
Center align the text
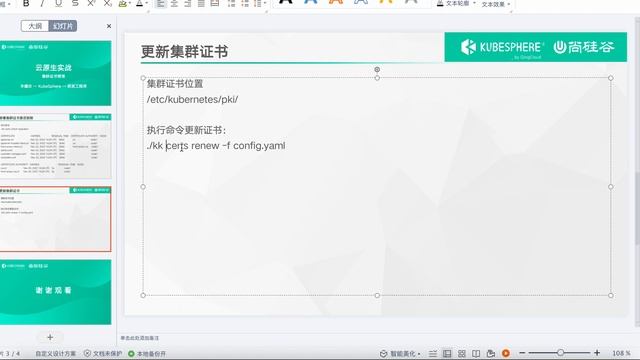[174, 4]
